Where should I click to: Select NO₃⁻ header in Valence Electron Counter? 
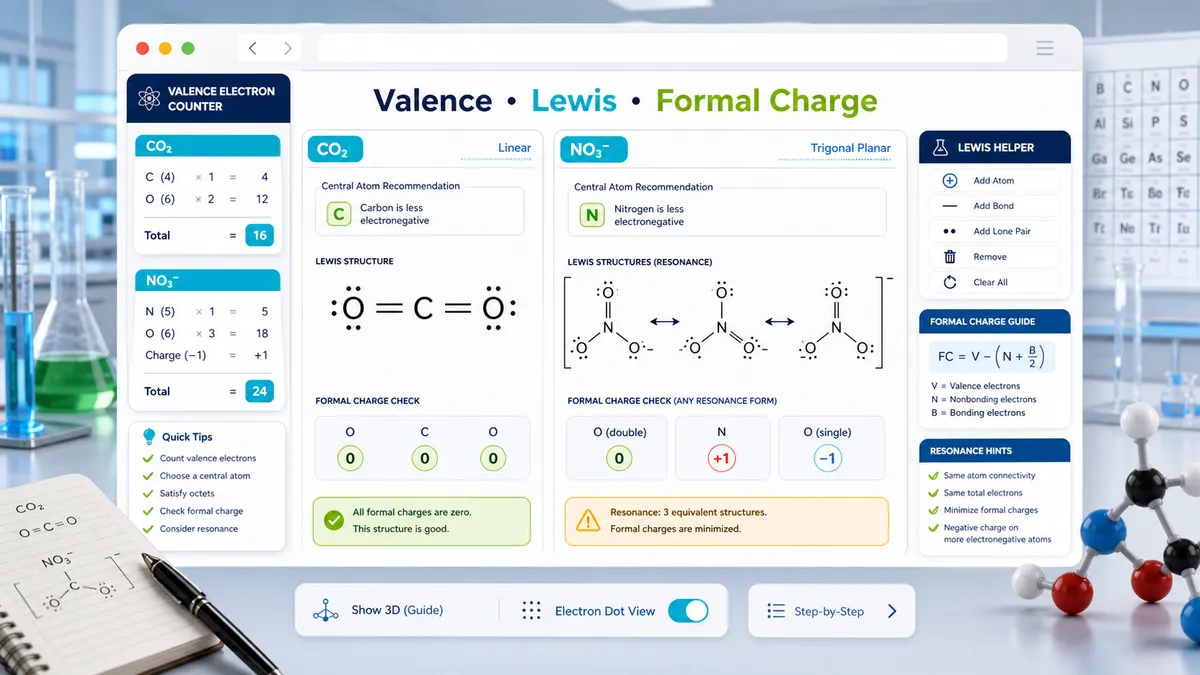[208, 281]
